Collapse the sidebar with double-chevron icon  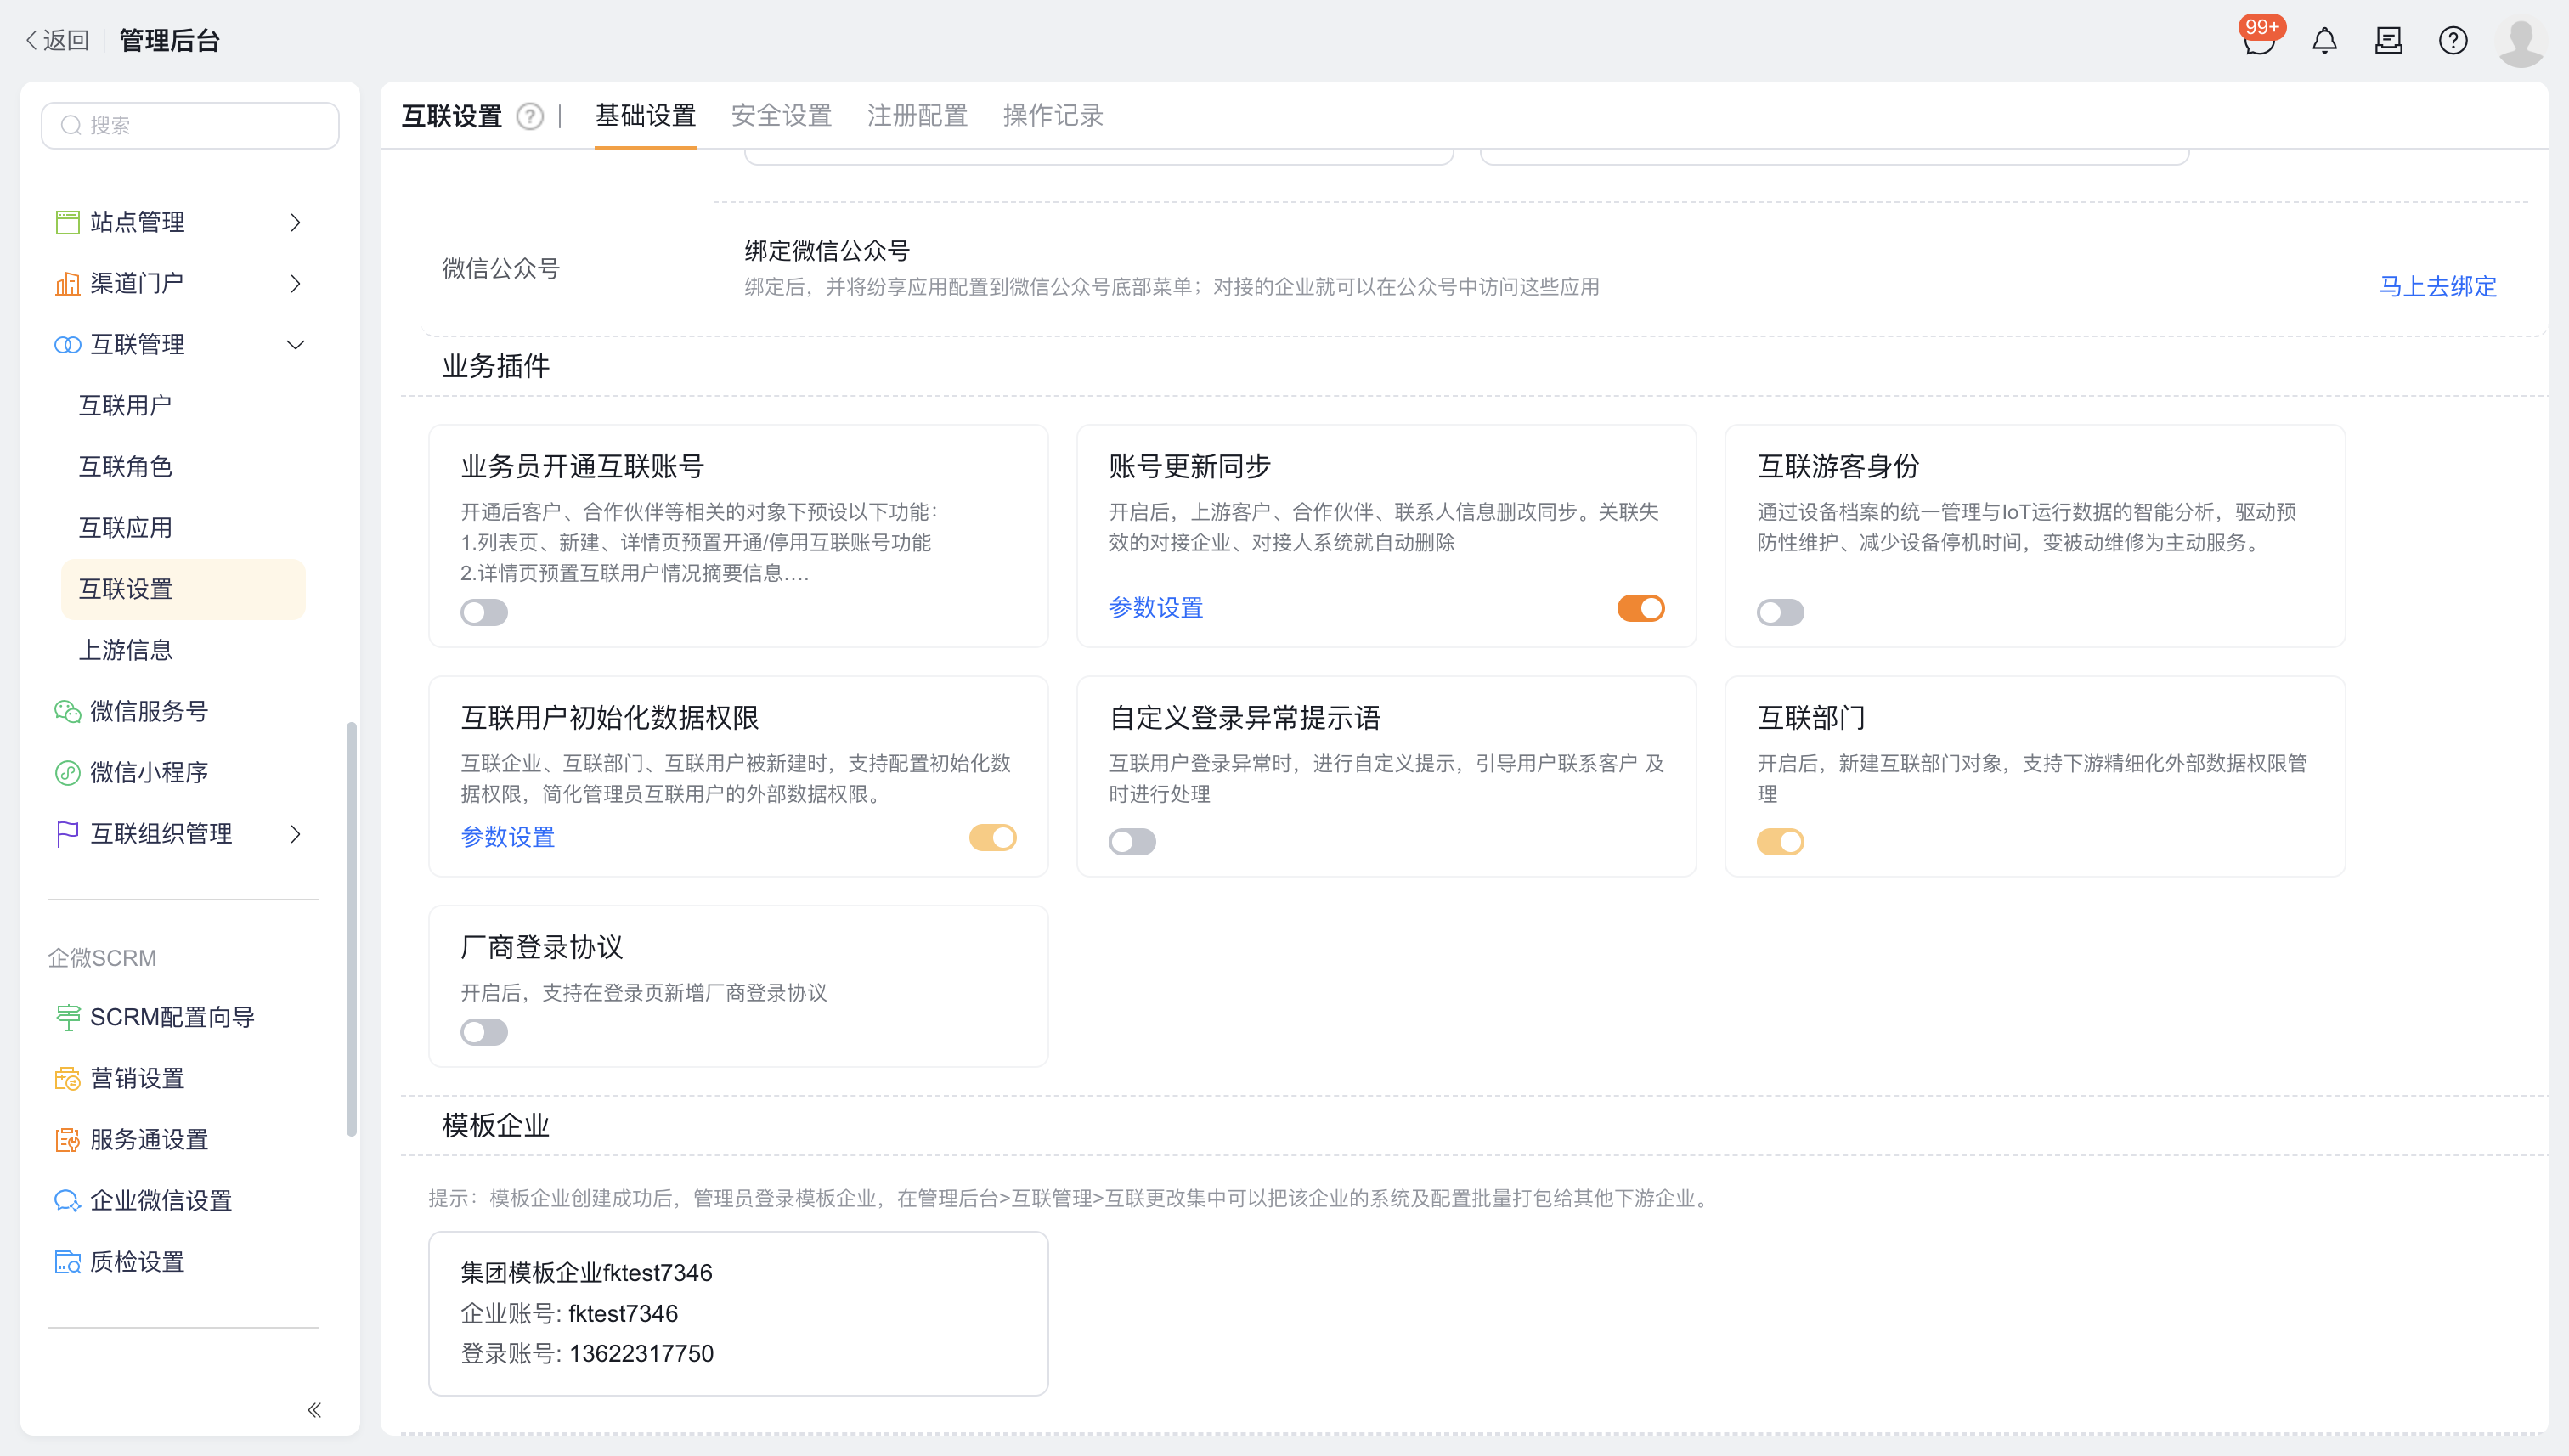point(314,1410)
